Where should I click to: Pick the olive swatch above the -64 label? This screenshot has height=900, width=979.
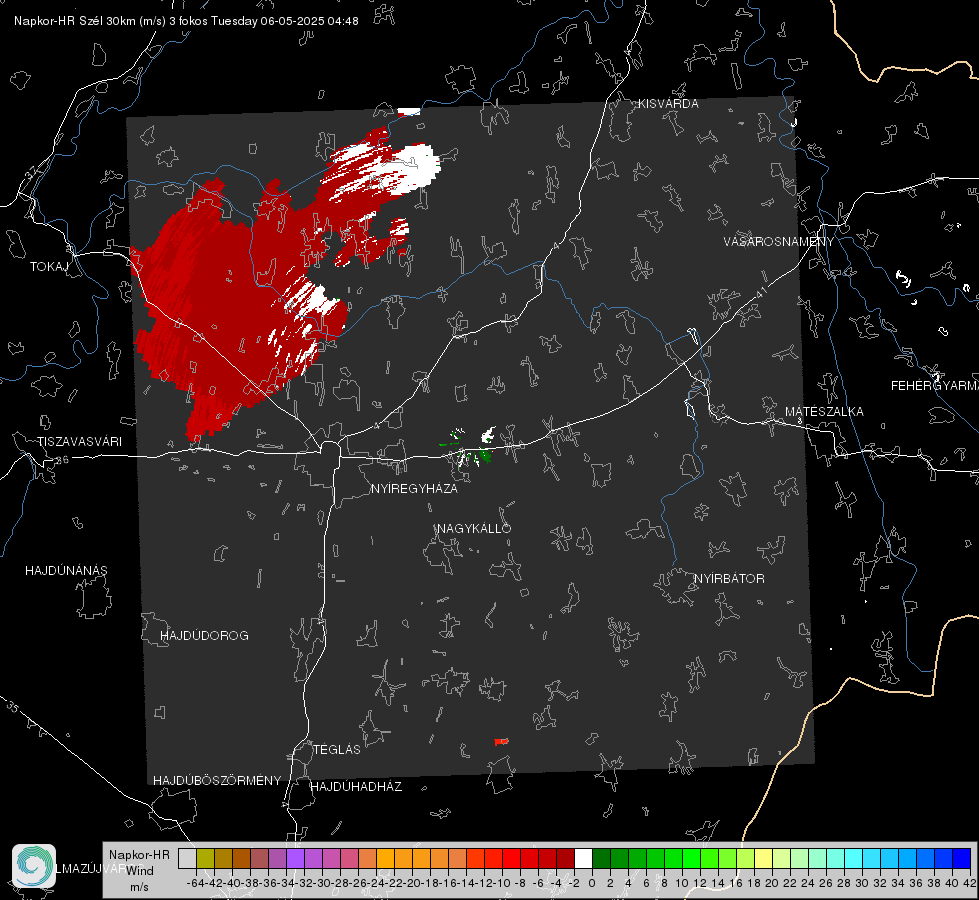pos(205,858)
